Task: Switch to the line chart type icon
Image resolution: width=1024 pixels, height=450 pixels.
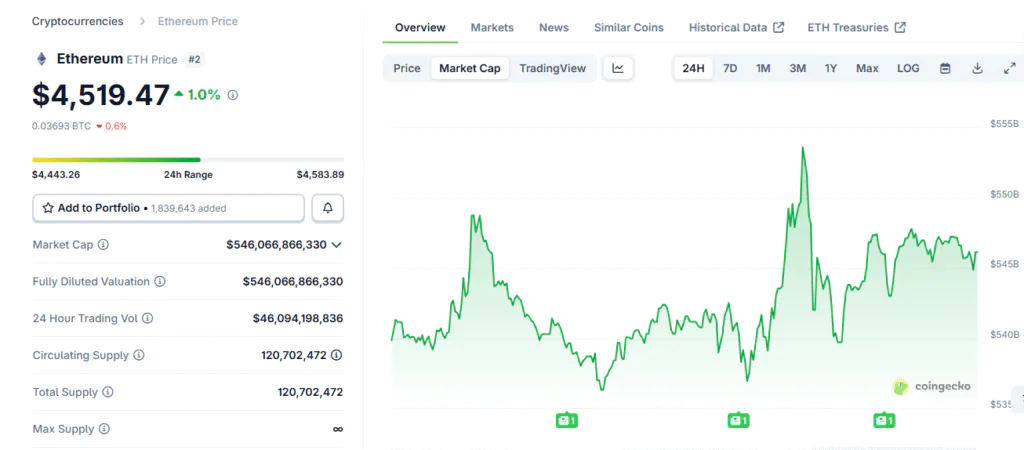Action: [x=618, y=68]
